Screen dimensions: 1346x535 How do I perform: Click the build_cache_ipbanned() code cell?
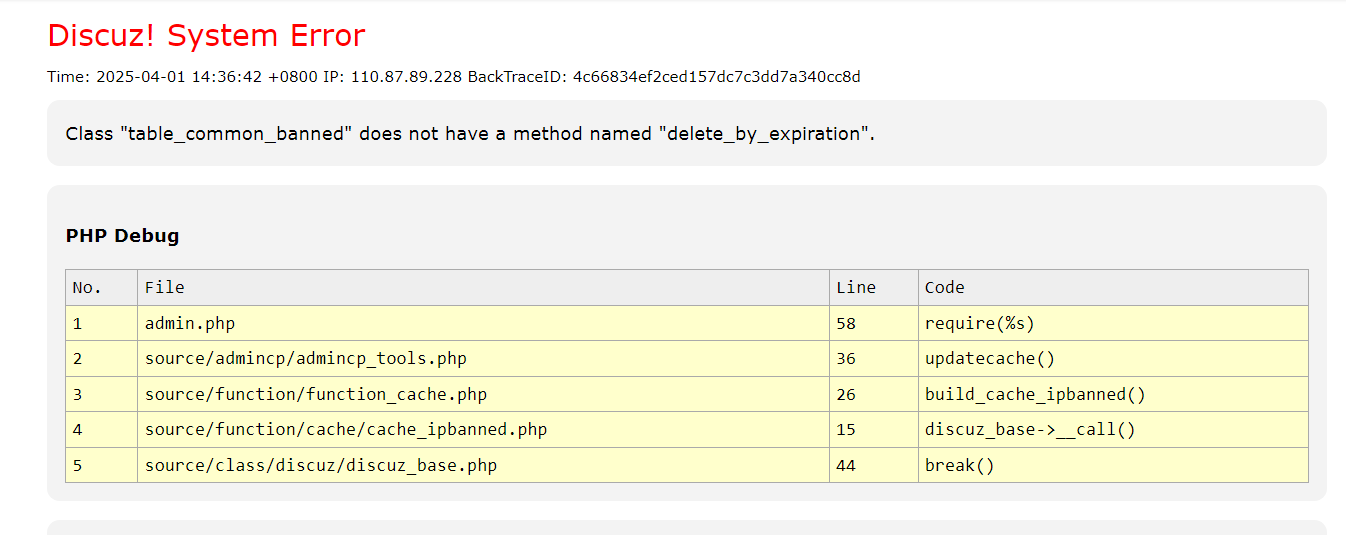(x=1113, y=394)
